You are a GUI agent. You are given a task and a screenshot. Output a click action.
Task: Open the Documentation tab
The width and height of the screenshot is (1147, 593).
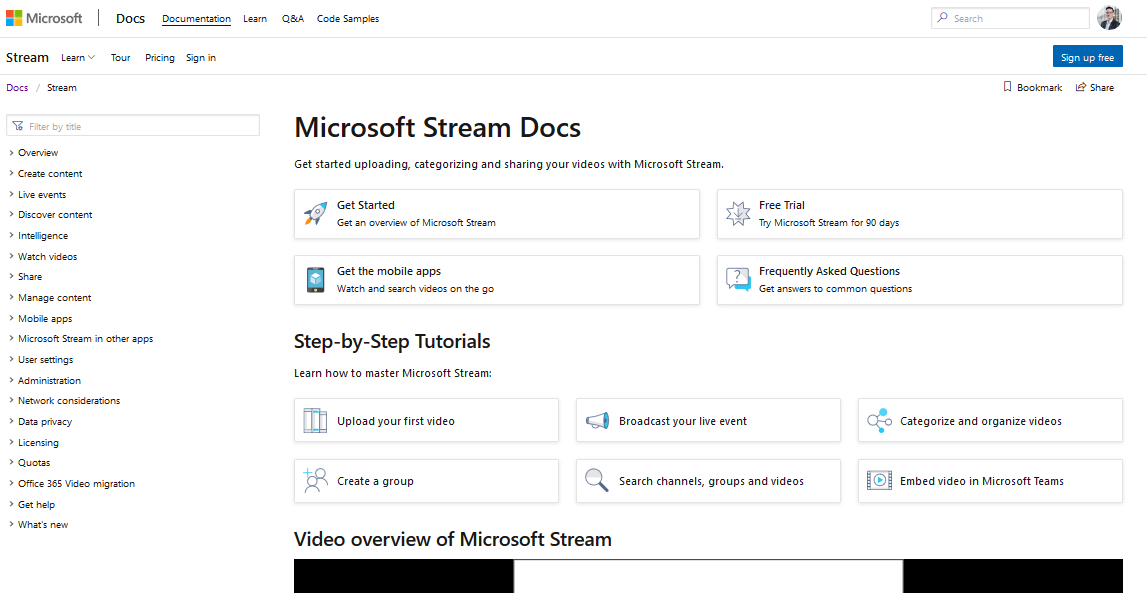(197, 19)
